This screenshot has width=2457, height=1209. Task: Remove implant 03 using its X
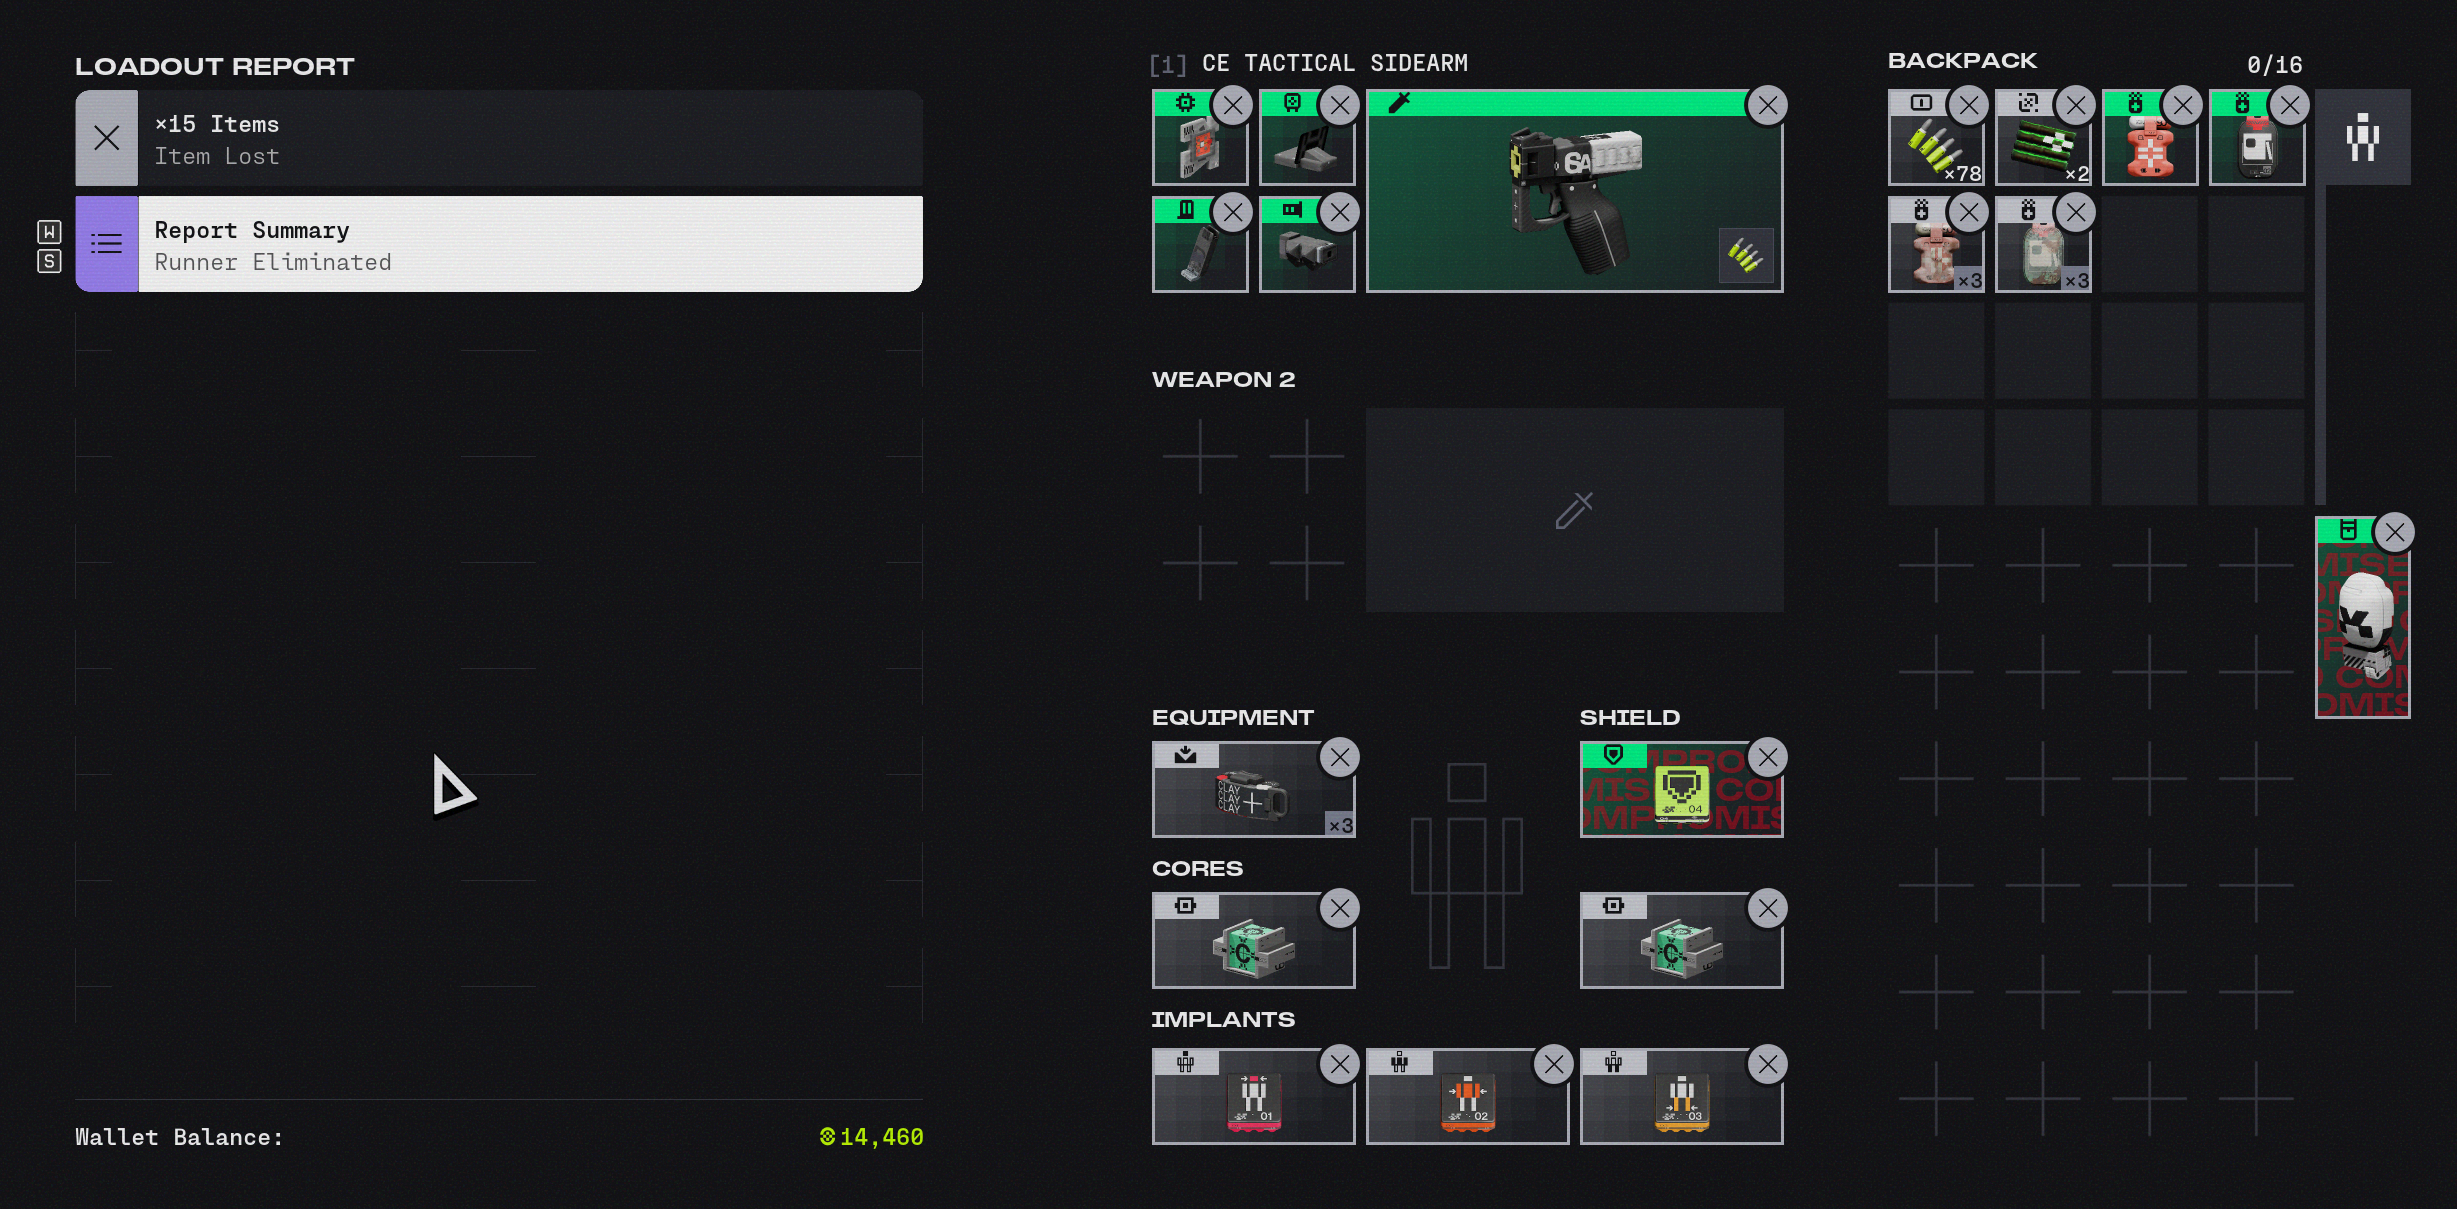[1768, 1065]
